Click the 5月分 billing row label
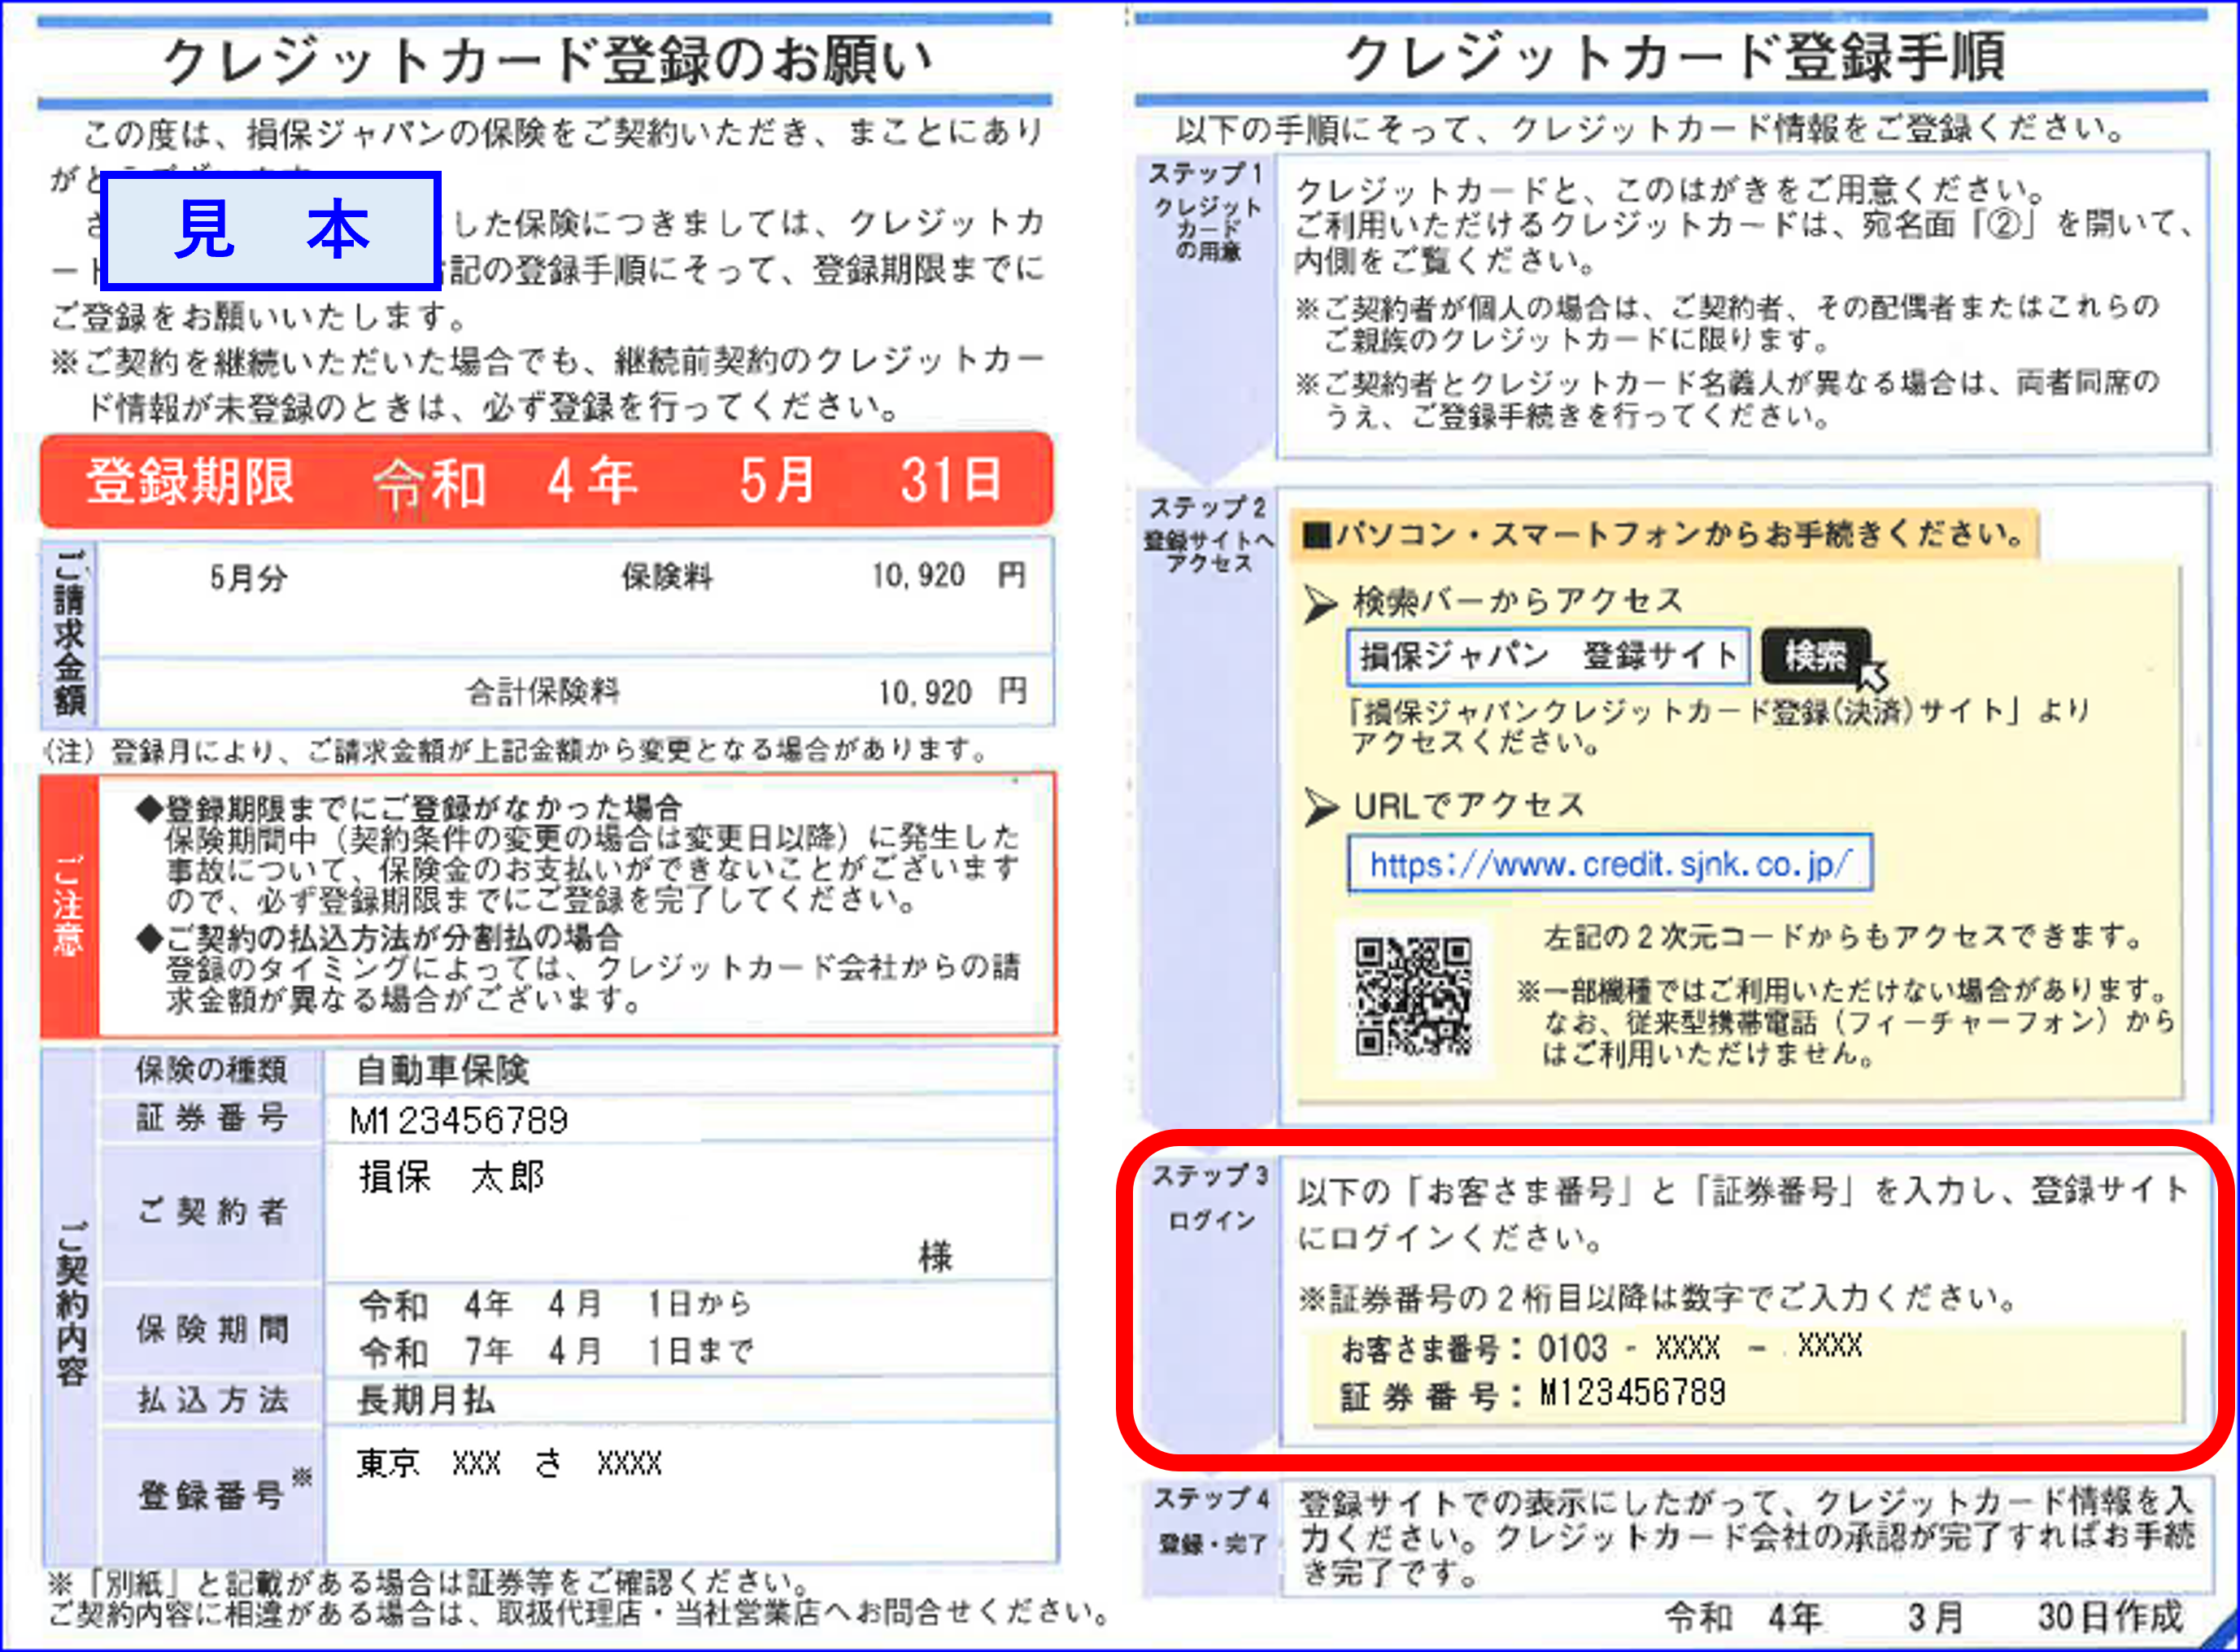 click(x=248, y=577)
